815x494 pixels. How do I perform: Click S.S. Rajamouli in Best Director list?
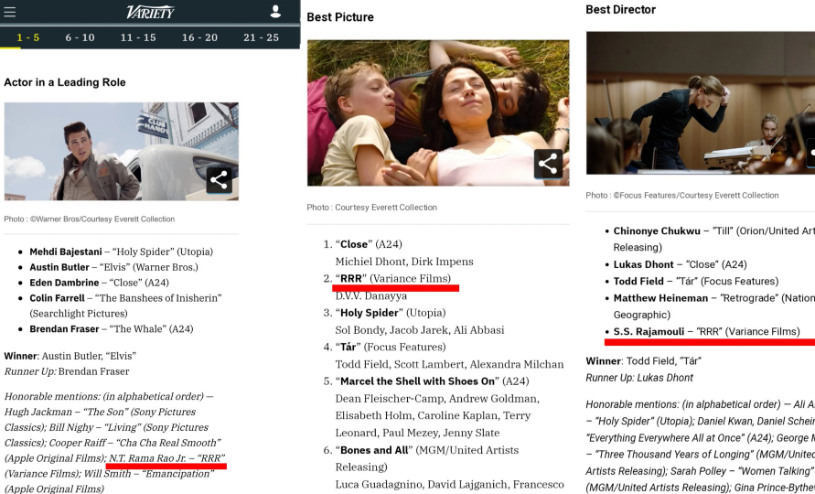649,331
